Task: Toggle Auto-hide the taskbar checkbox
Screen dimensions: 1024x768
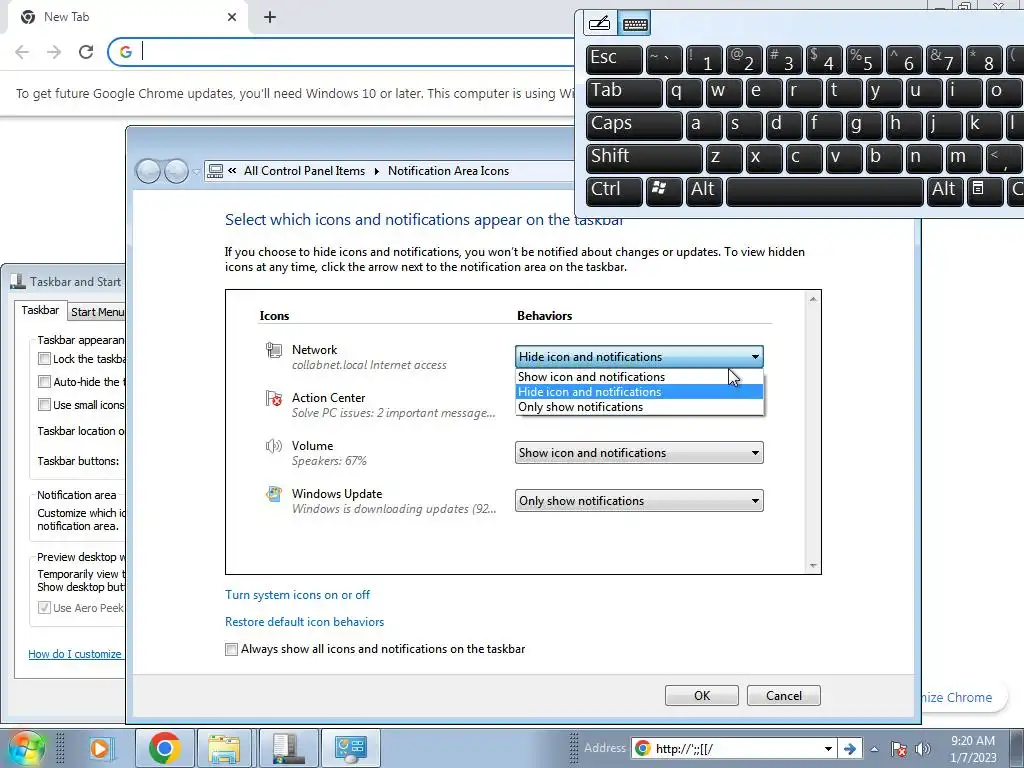Action: click(44, 381)
